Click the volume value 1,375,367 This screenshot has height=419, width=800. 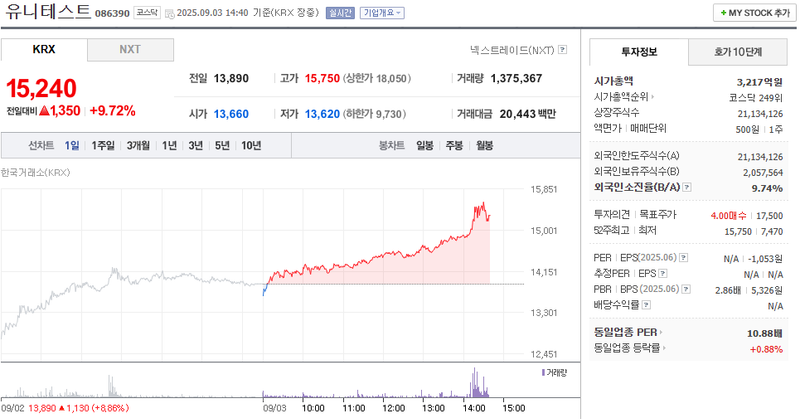516,79
